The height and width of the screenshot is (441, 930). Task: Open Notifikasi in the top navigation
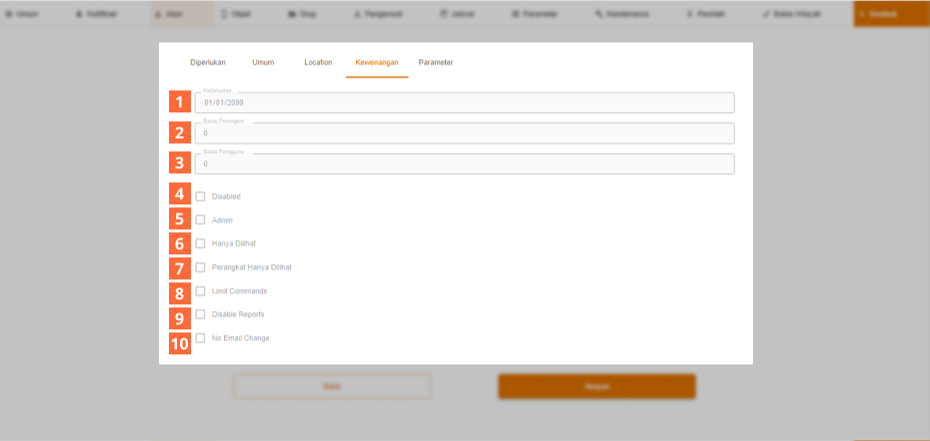tap(97, 14)
